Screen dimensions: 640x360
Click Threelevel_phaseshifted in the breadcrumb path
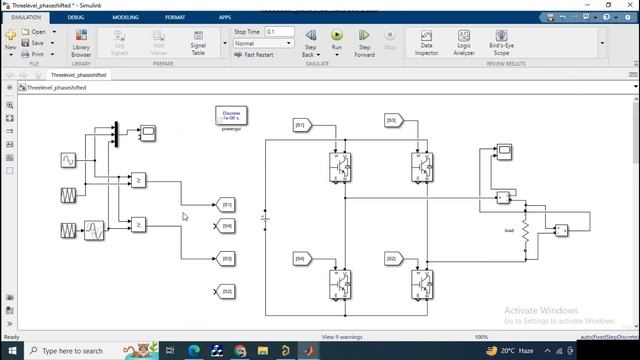(56, 87)
